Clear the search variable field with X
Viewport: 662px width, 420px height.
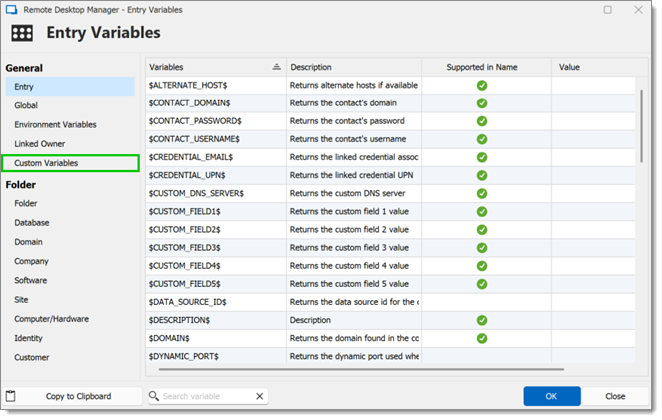260,396
